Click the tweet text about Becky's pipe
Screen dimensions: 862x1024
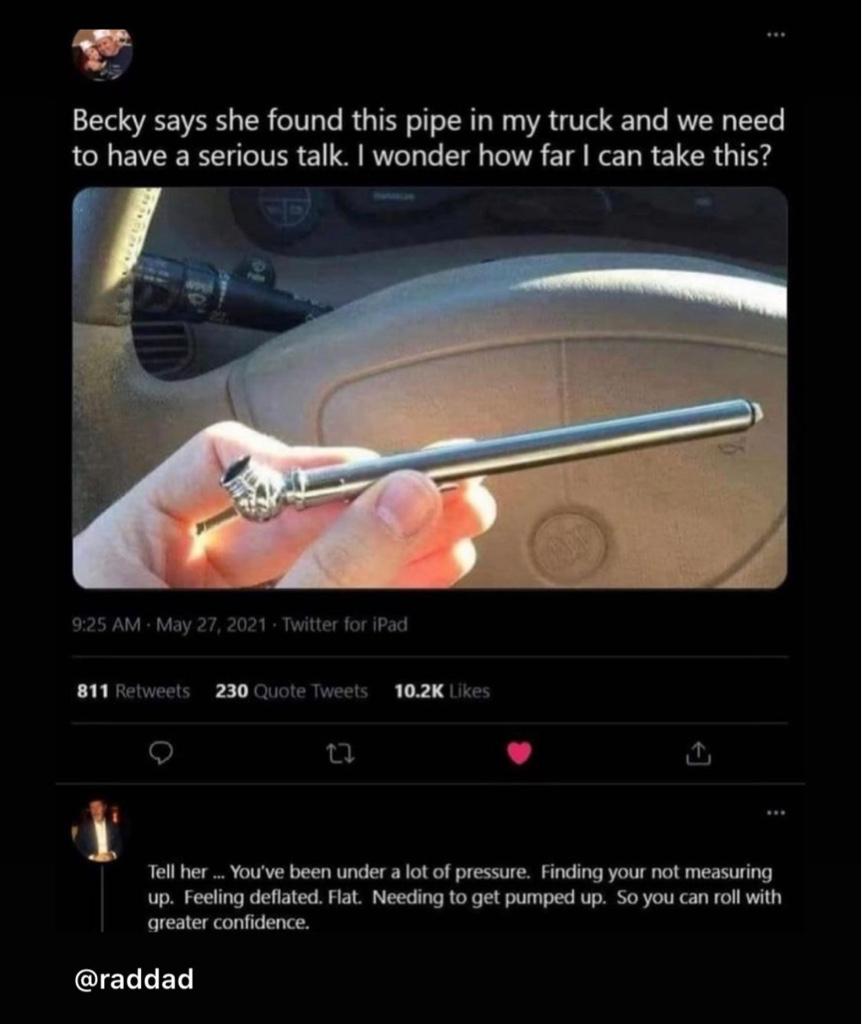[428, 138]
